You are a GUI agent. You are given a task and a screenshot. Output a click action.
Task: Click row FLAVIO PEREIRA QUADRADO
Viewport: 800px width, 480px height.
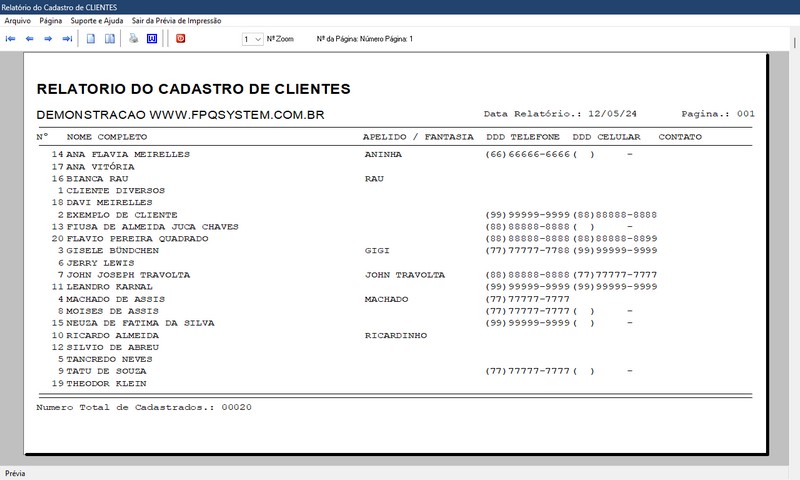click(137, 238)
